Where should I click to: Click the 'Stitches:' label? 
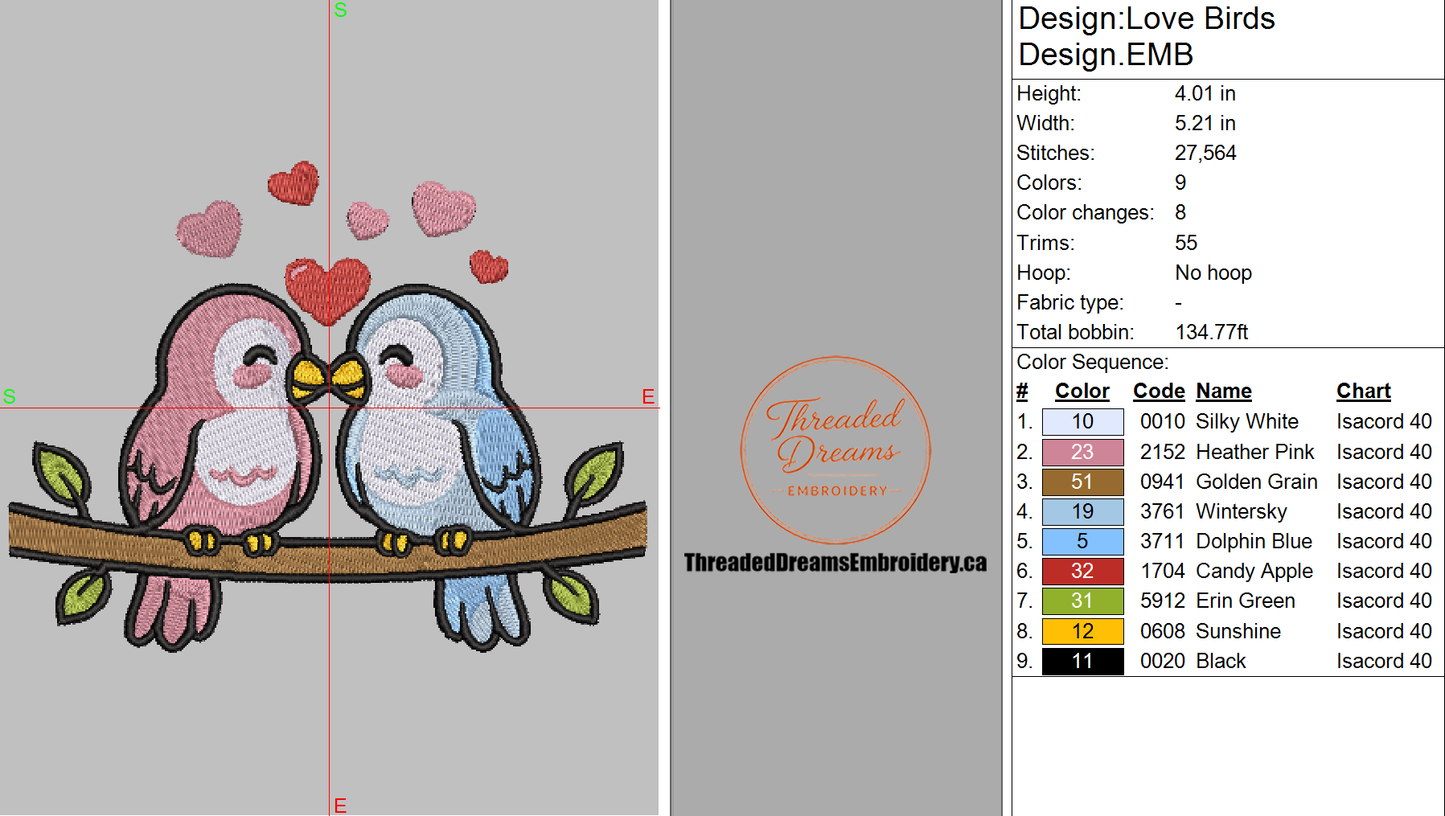(x=1055, y=154)
